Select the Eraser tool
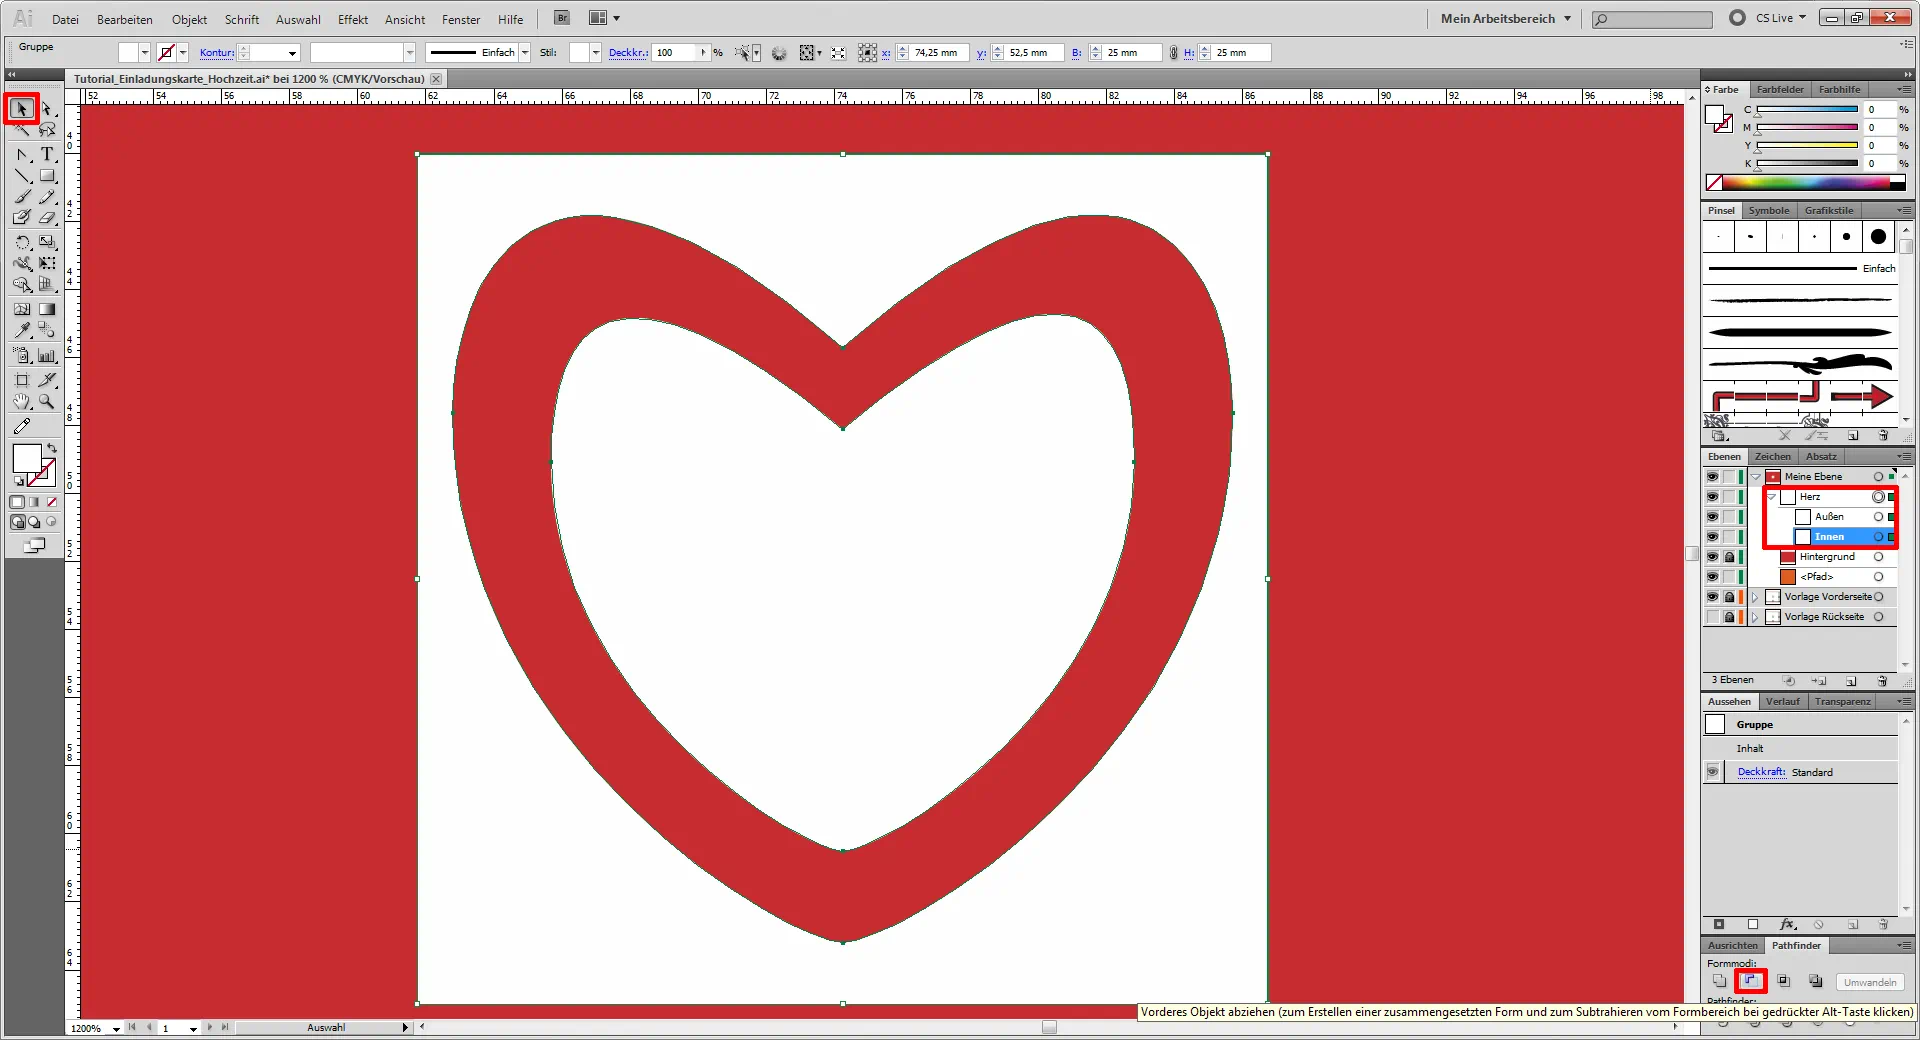 click(47, 218)
